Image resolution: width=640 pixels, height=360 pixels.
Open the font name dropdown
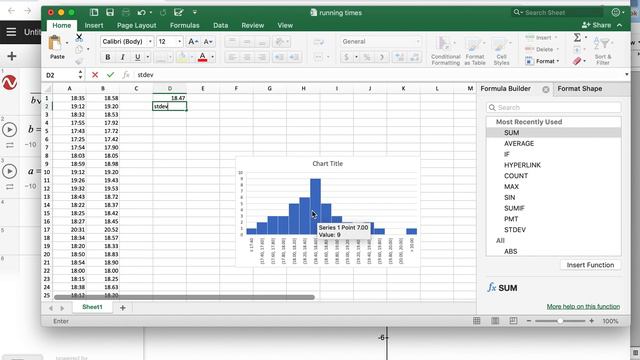point(150,42)
